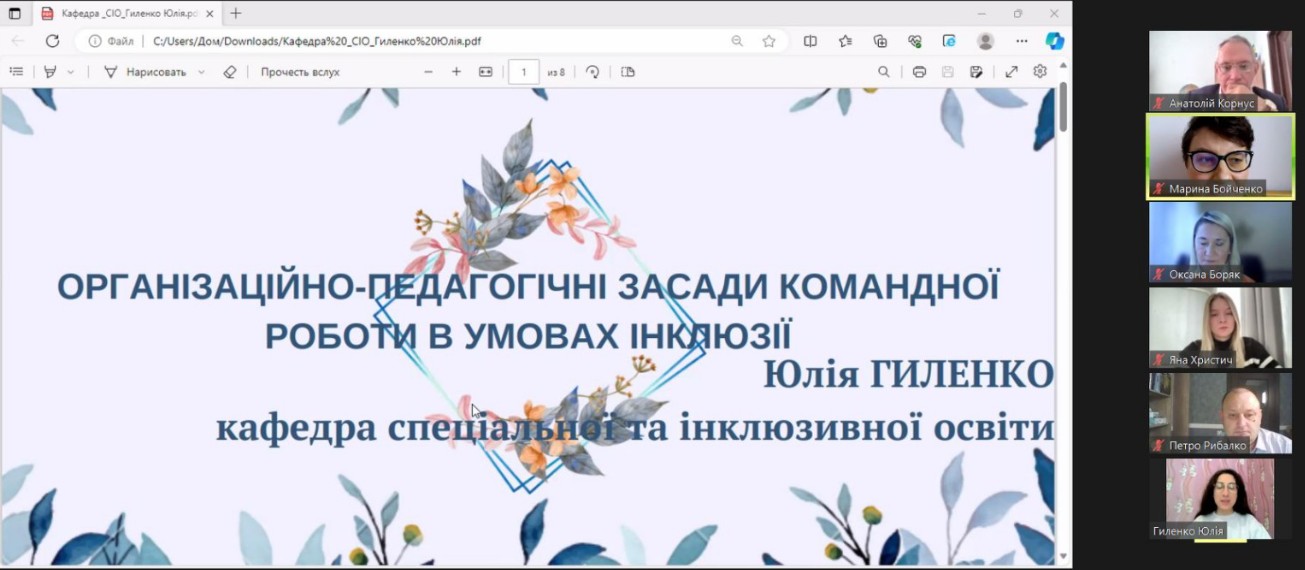Click the zoom out minus icon

[428, 72]
